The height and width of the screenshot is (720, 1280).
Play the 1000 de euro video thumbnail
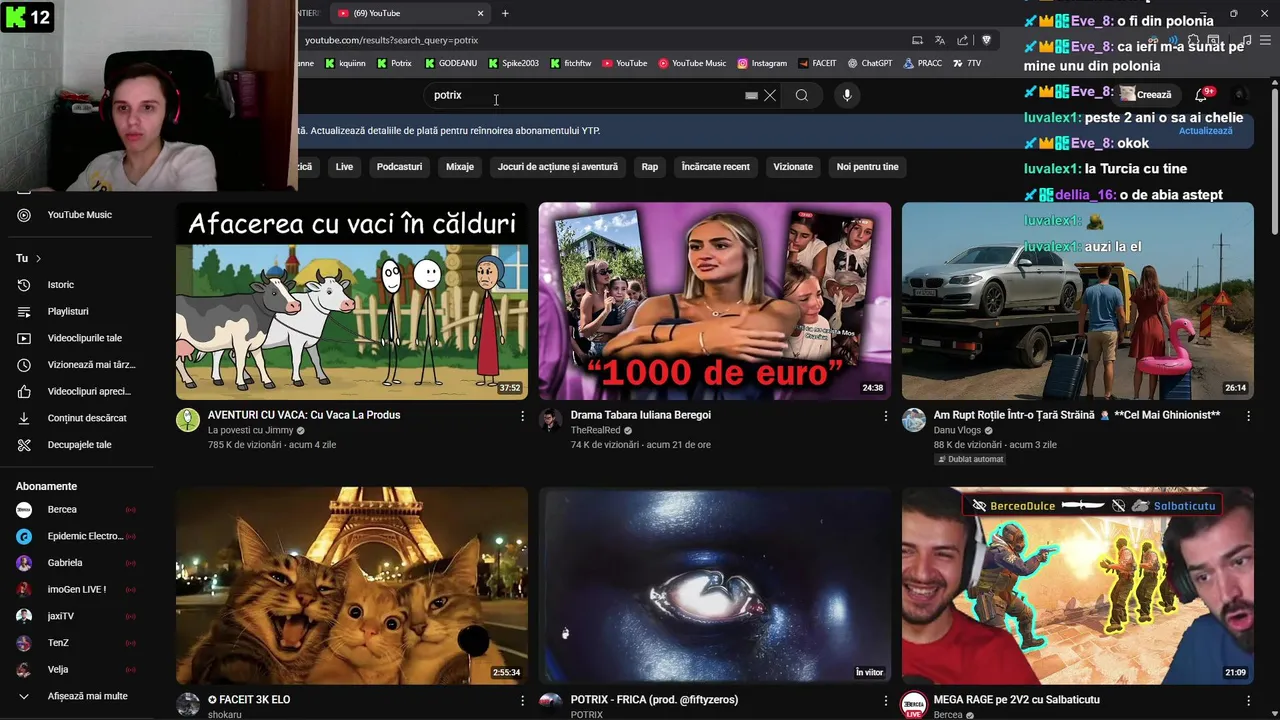point(715,301)
